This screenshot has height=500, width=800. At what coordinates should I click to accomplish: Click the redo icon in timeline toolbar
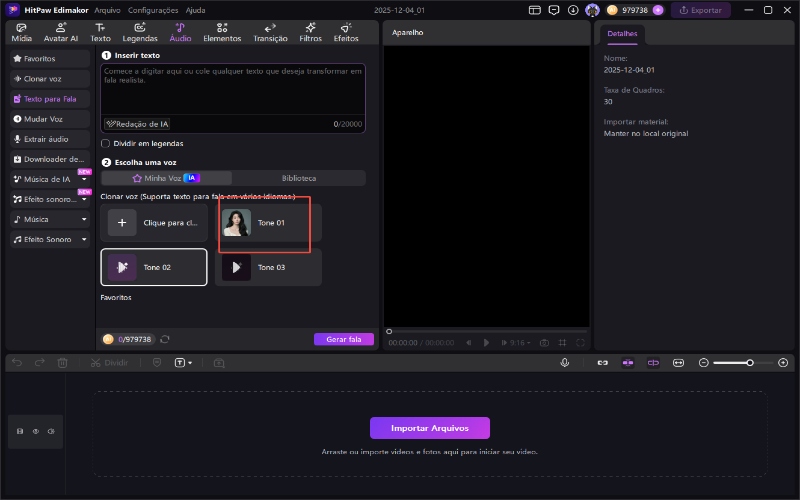tap(40, 363)
